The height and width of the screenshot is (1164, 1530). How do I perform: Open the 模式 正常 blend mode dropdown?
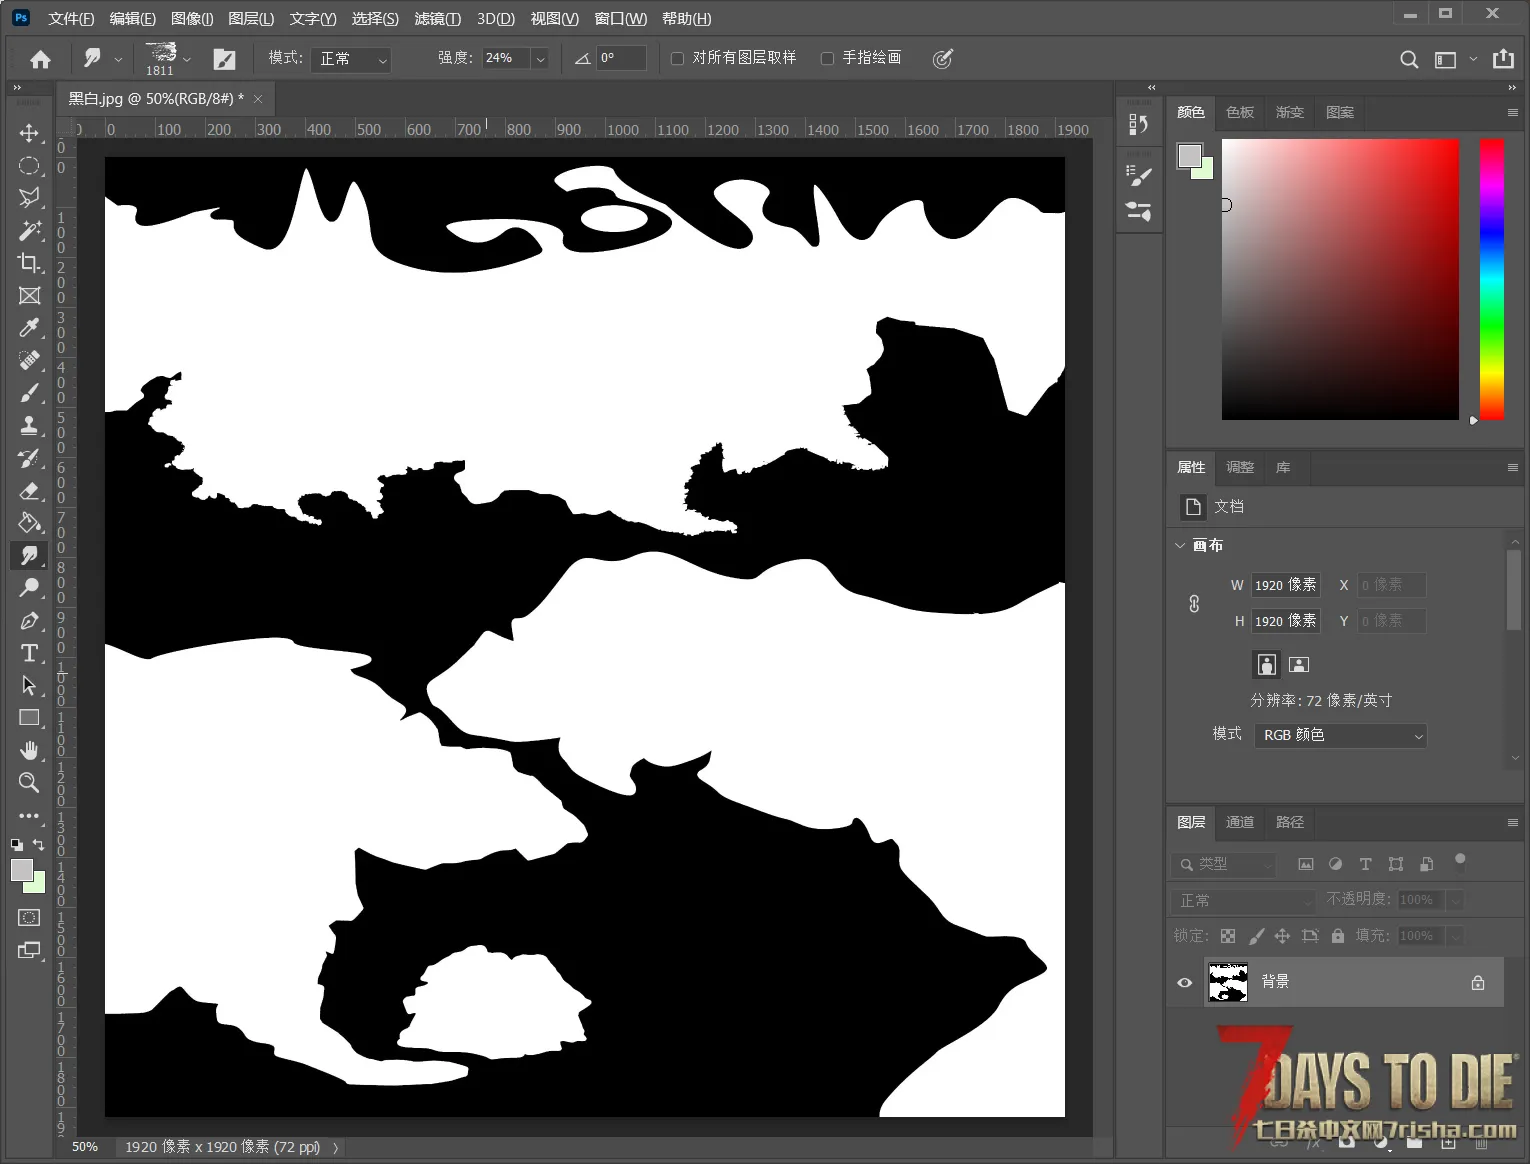click(x=350, y=59)
